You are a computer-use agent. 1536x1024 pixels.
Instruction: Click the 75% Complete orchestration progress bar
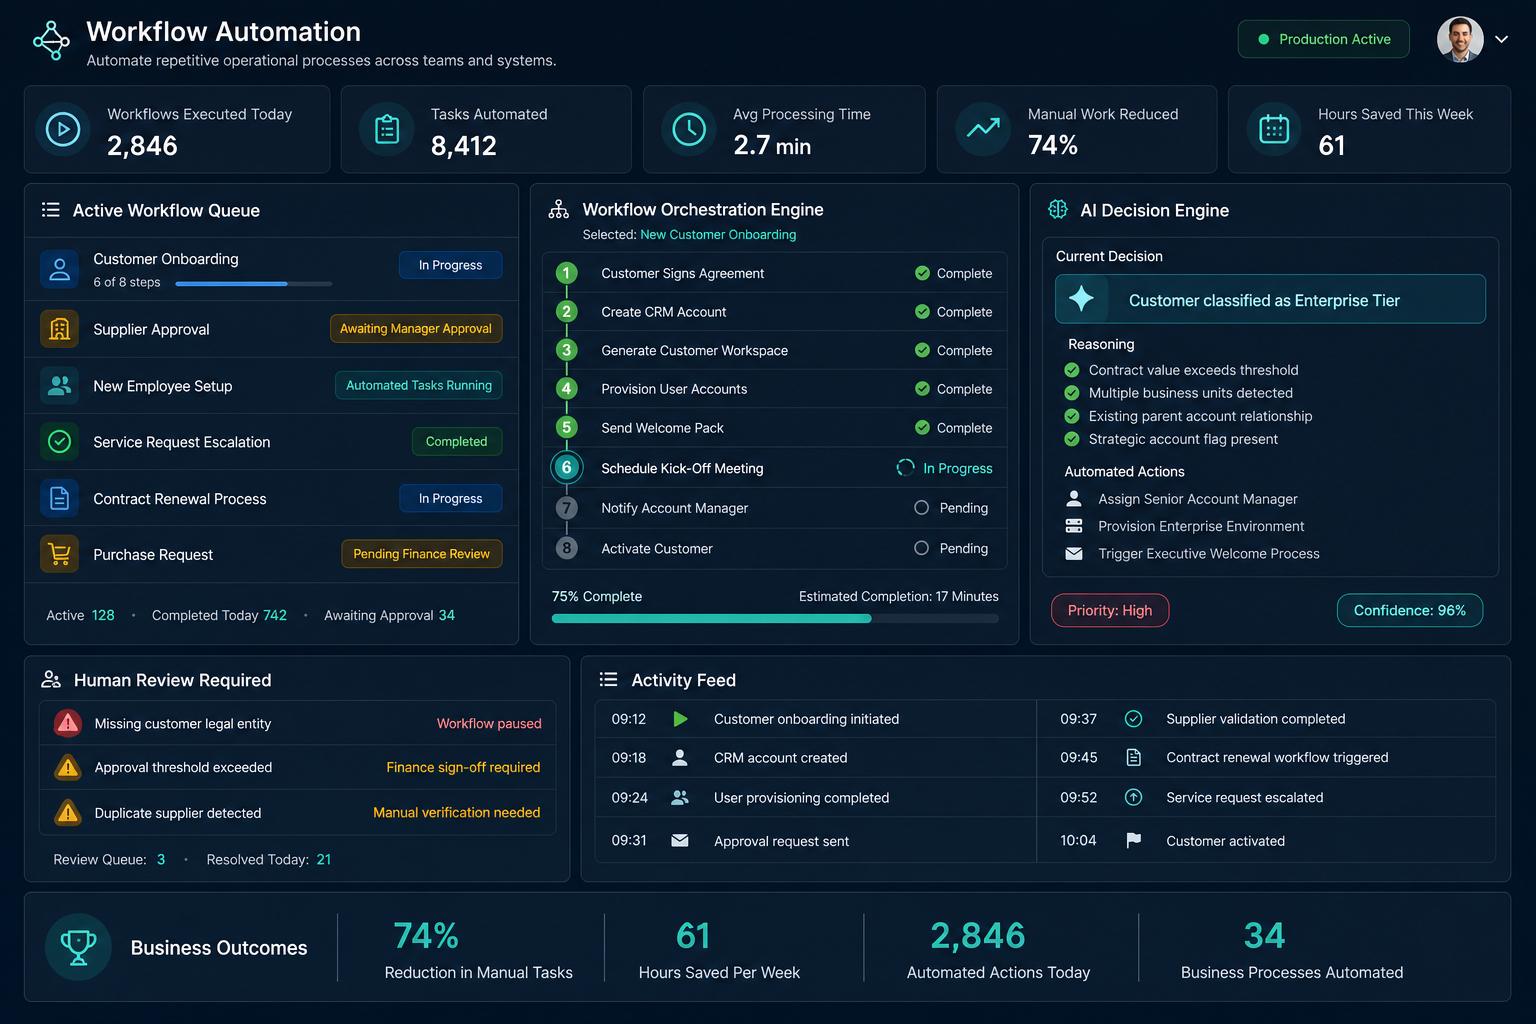[x=775, y=619]
